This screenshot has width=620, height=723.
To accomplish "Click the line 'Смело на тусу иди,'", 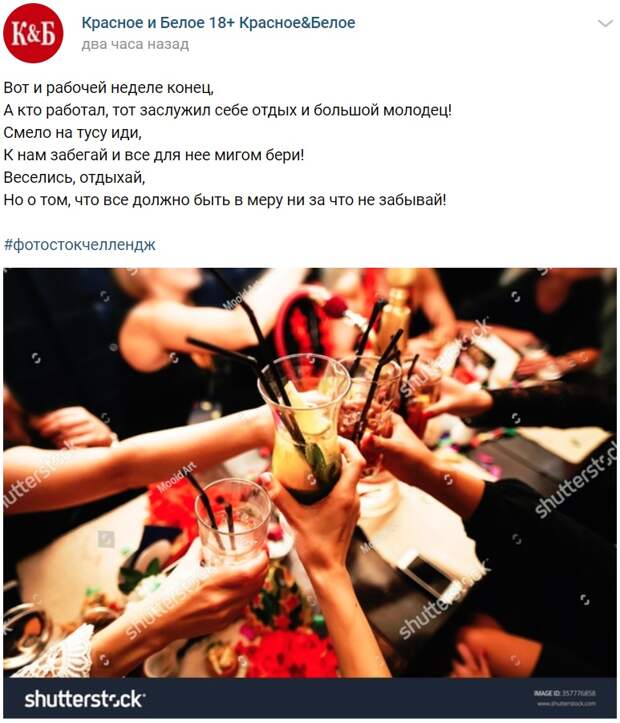I will pyautogui.click(x=72, y=133).
